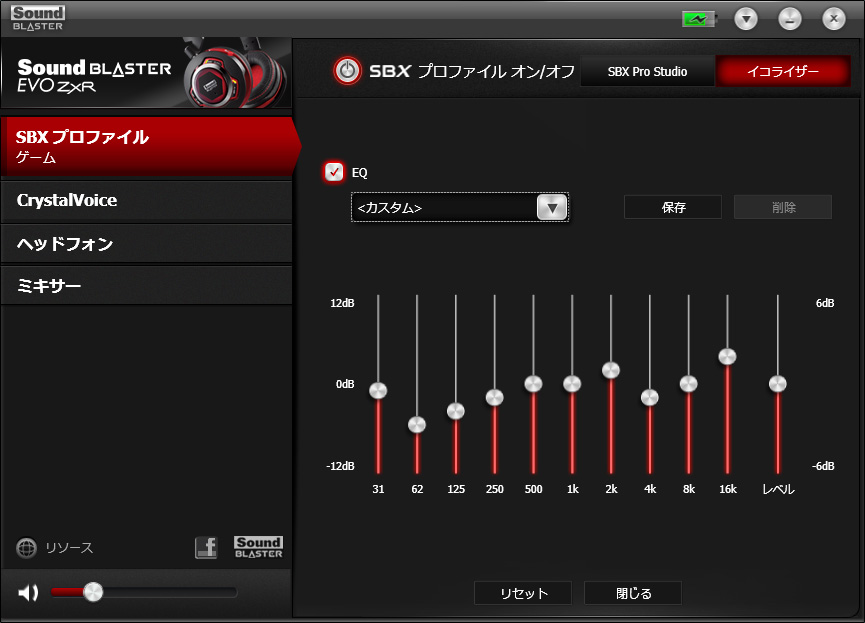Click the Facebook icon

[x=206, y=547]
